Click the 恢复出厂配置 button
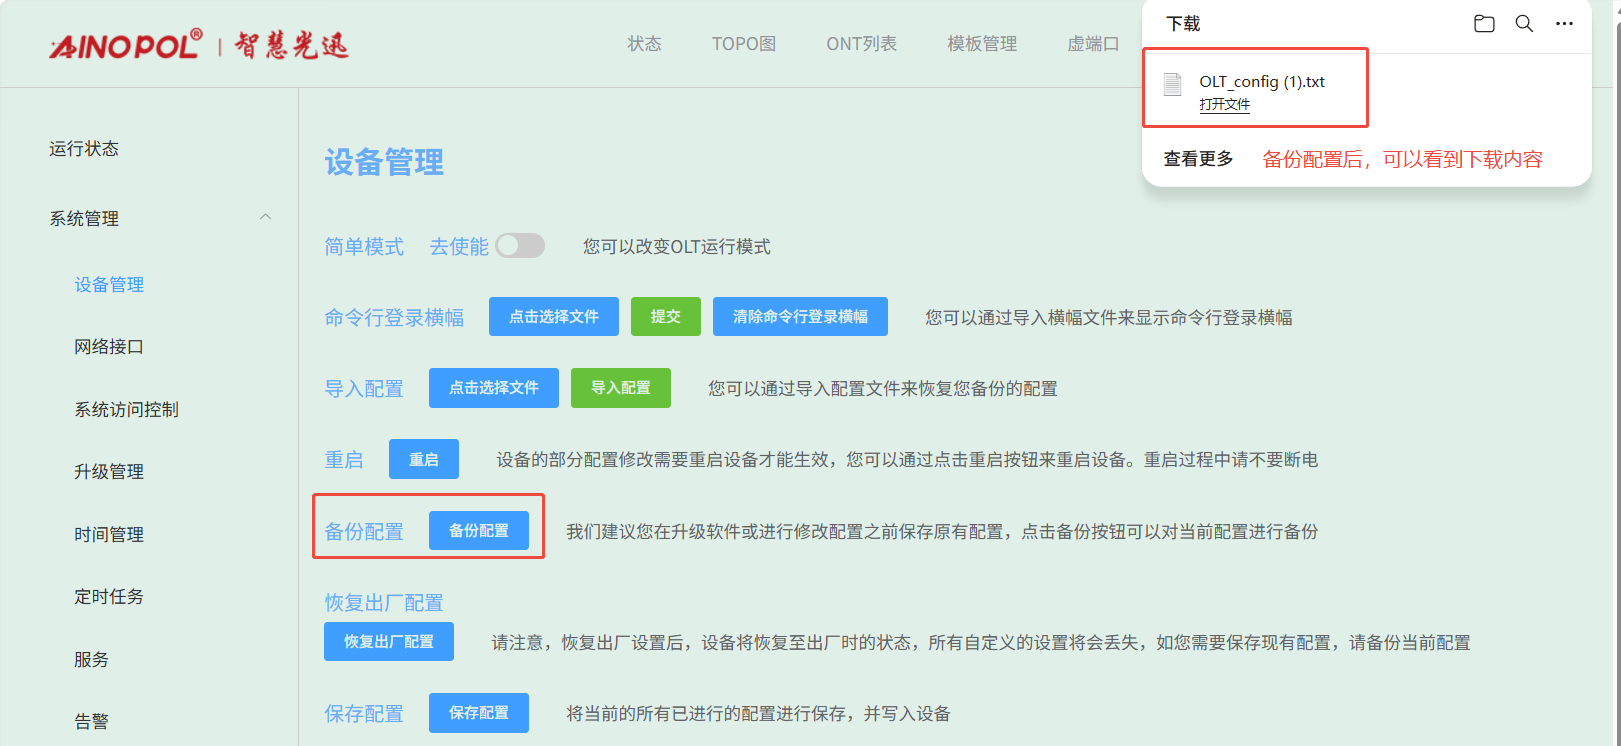Screen dimensions: 1621x746 point(388,642)
